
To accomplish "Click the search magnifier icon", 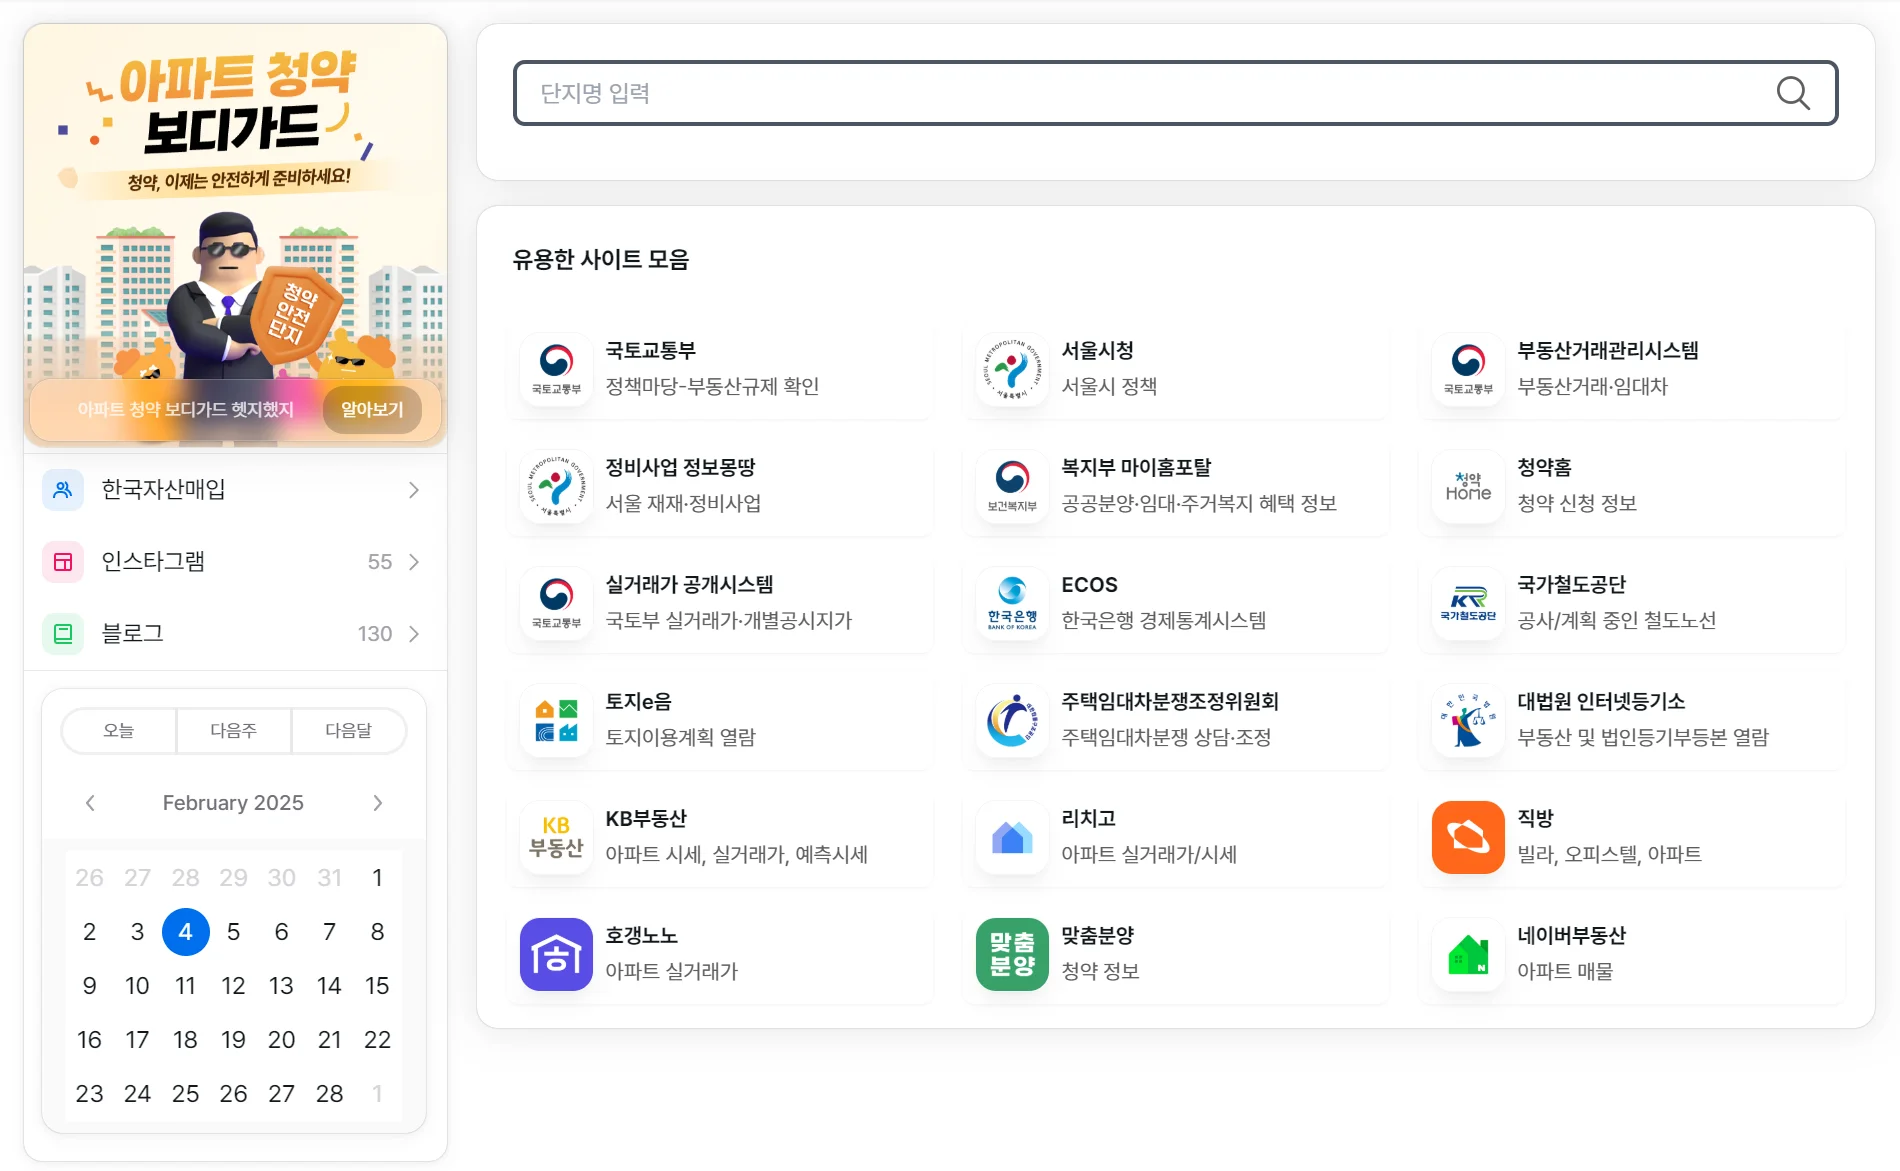I will pyautogui.click(x=1792, y=93).
